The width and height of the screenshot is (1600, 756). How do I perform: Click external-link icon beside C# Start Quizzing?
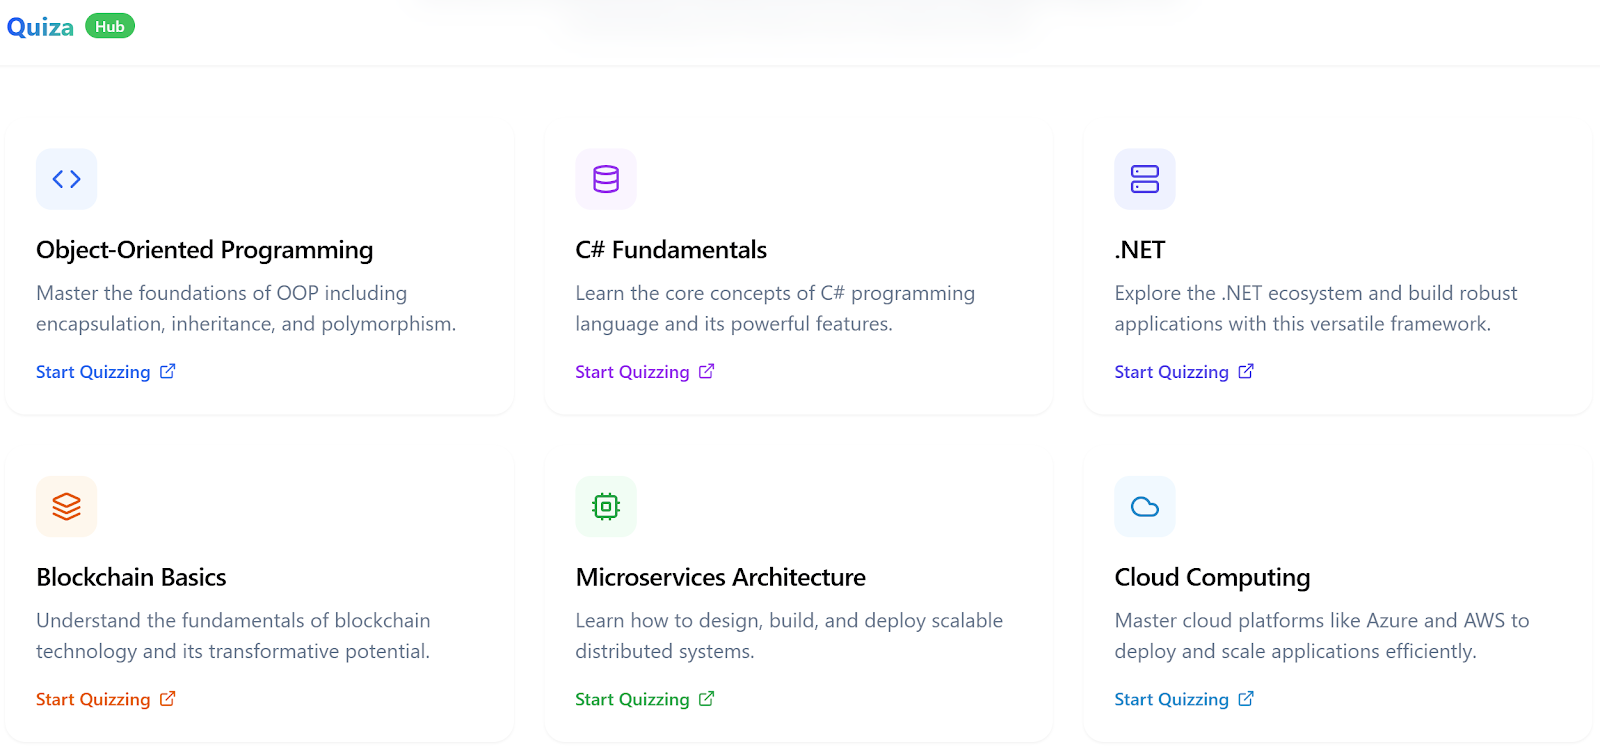[707, 371]
